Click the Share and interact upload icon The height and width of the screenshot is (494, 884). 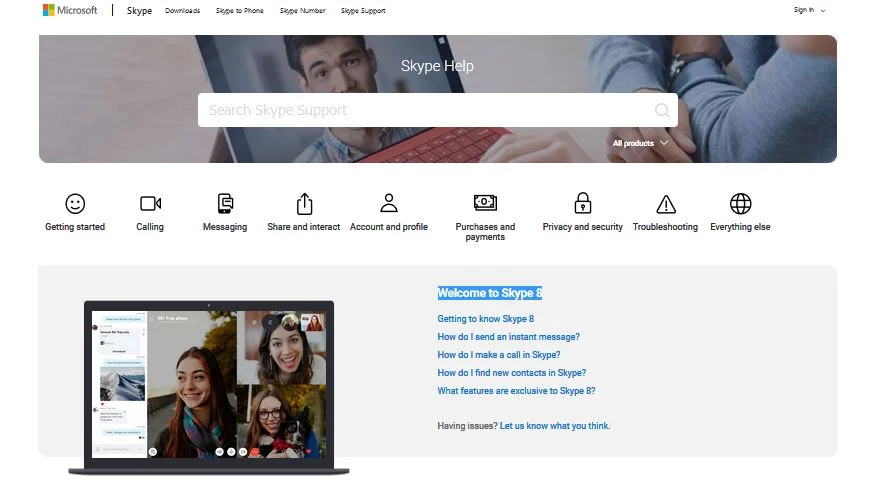tap(304, 204)
